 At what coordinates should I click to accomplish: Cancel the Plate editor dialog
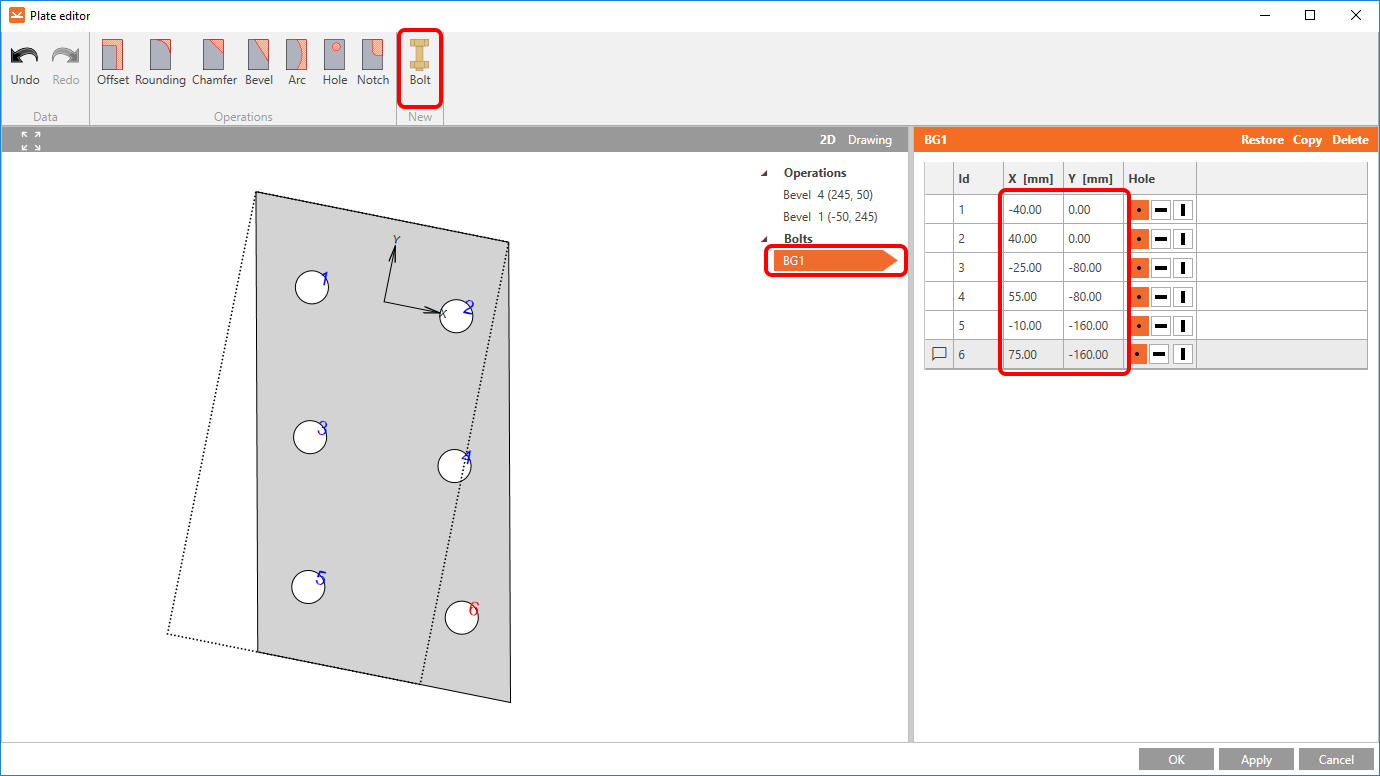pos(1336,760)
